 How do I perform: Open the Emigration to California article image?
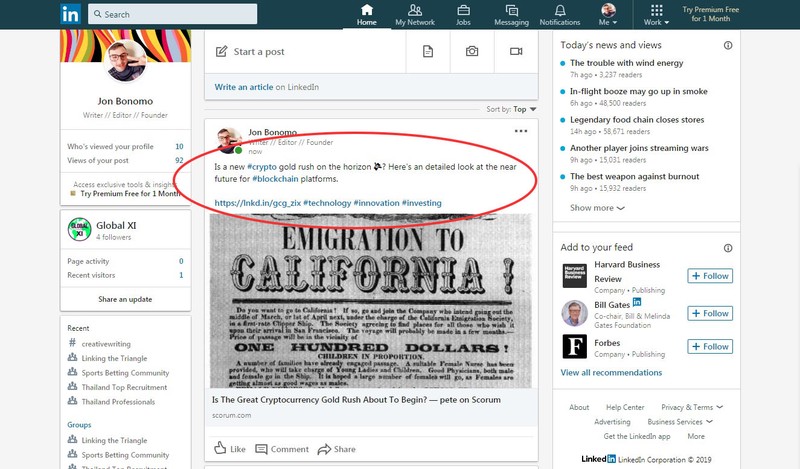pos(370,301)
